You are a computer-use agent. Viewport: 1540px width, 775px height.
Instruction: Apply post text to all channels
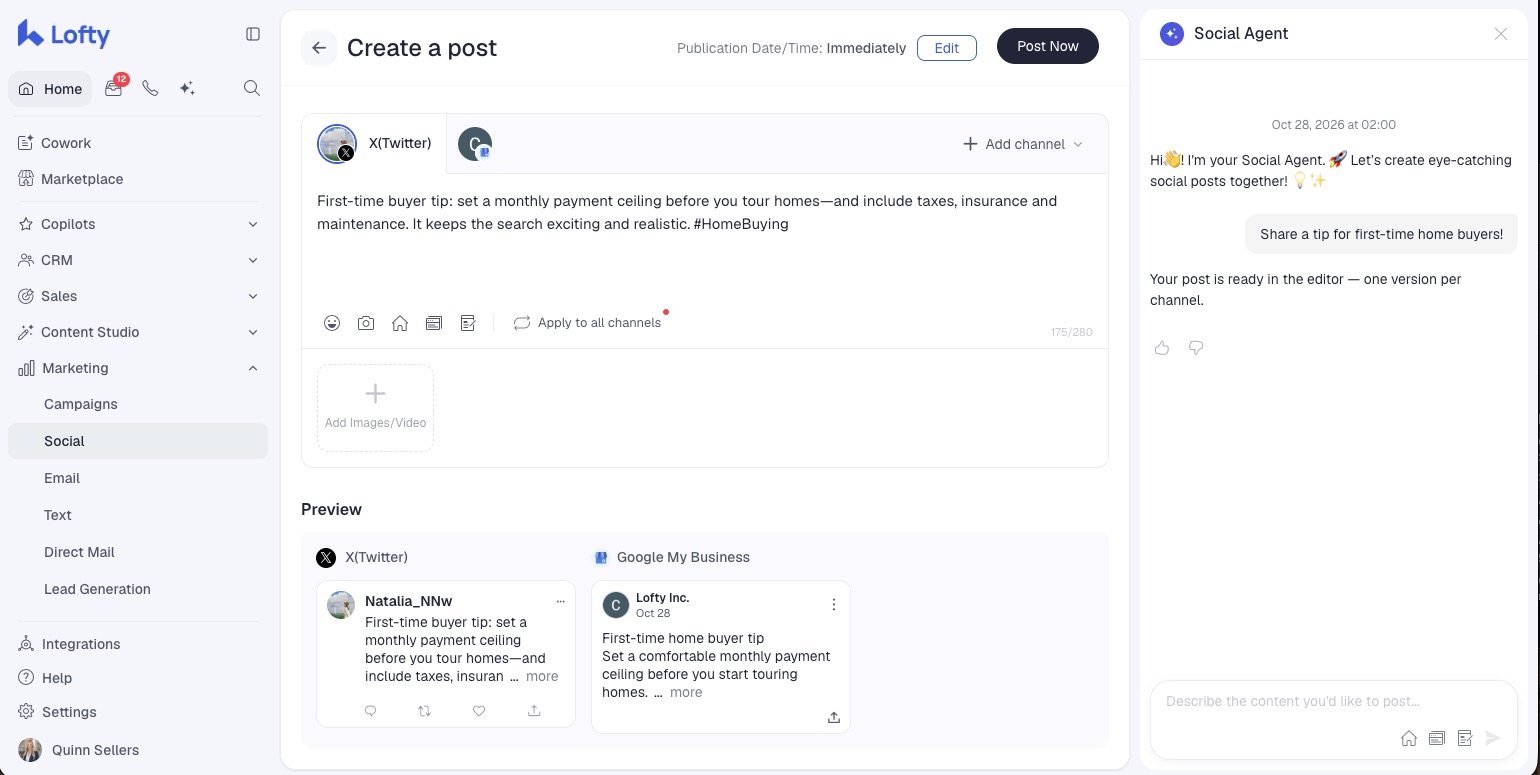(x=588, y=323)
